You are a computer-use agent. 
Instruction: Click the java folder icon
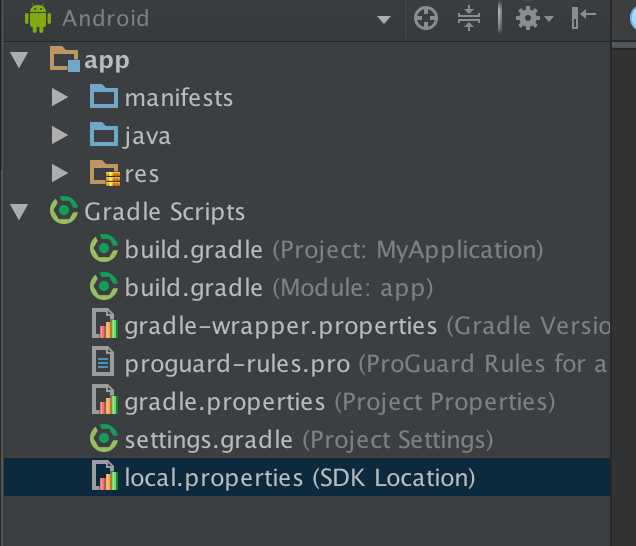104,134
